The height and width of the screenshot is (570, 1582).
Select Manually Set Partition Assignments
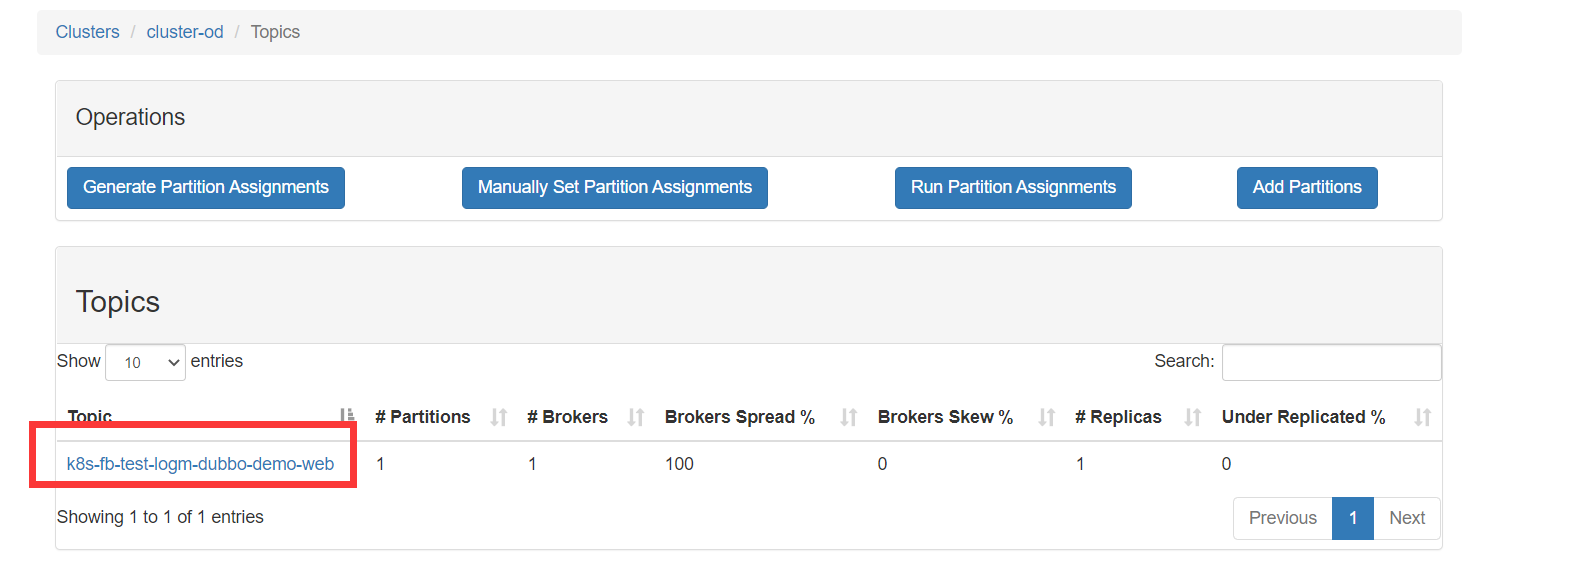click(x=615, y=188)
